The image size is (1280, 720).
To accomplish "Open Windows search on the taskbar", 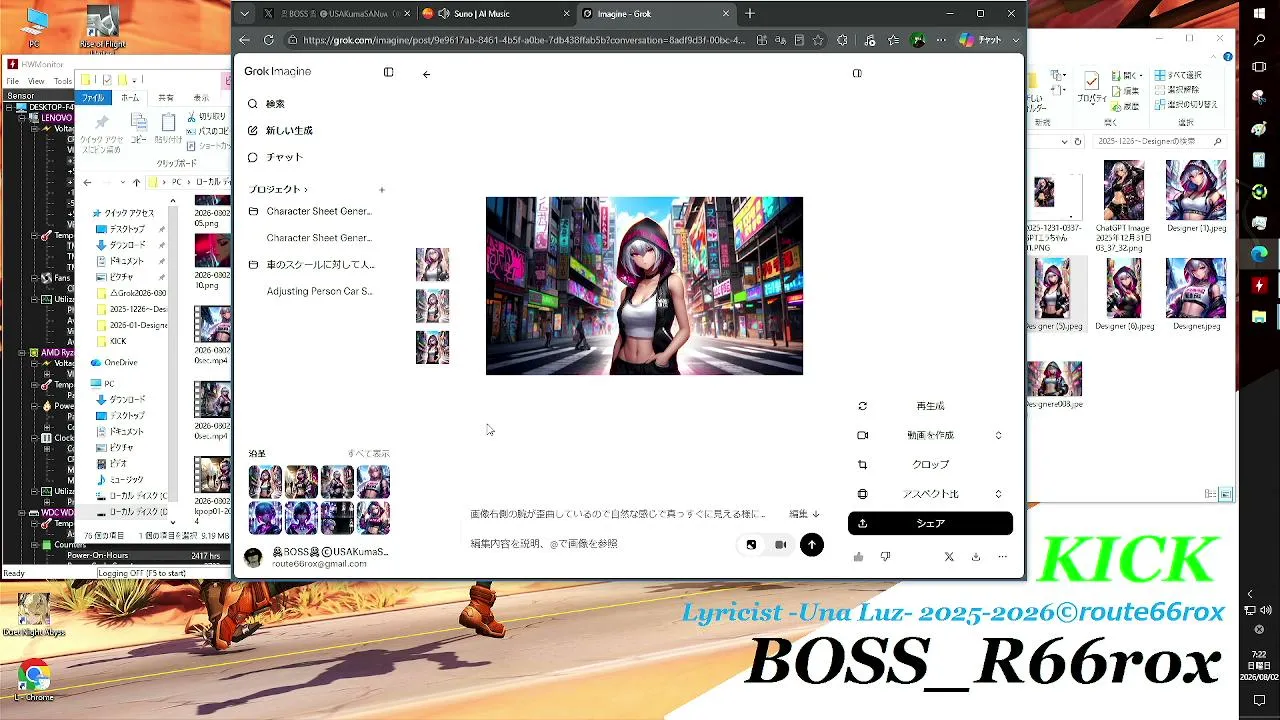I will point(1259,41).
